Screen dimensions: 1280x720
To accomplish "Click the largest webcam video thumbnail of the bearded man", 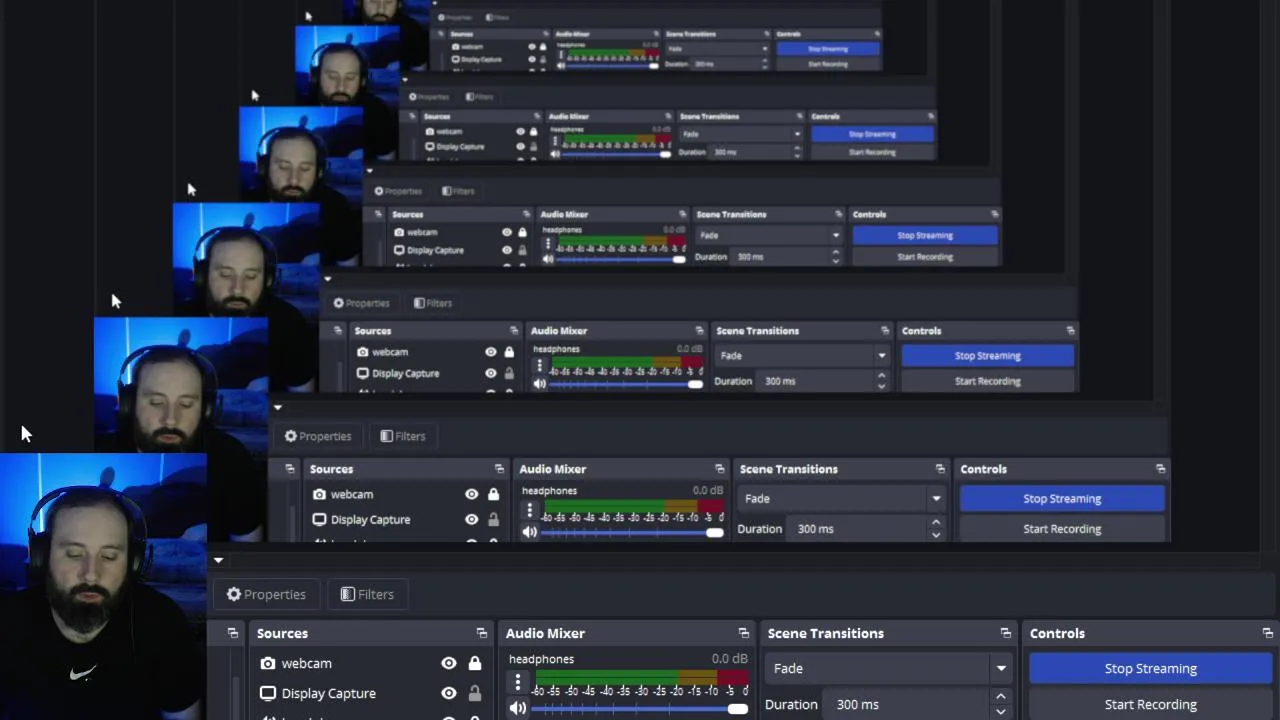I will click(103, 586).
